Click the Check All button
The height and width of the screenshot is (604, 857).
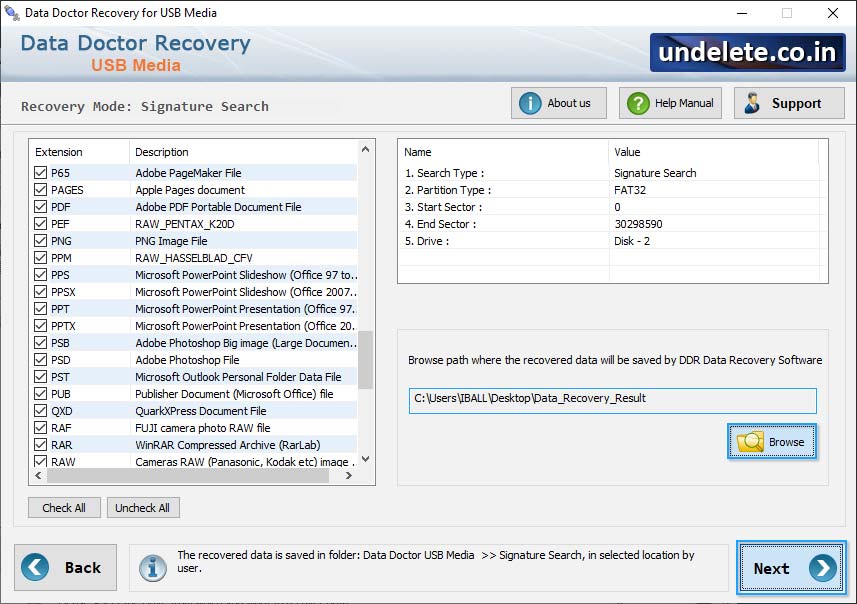(64, 507)
